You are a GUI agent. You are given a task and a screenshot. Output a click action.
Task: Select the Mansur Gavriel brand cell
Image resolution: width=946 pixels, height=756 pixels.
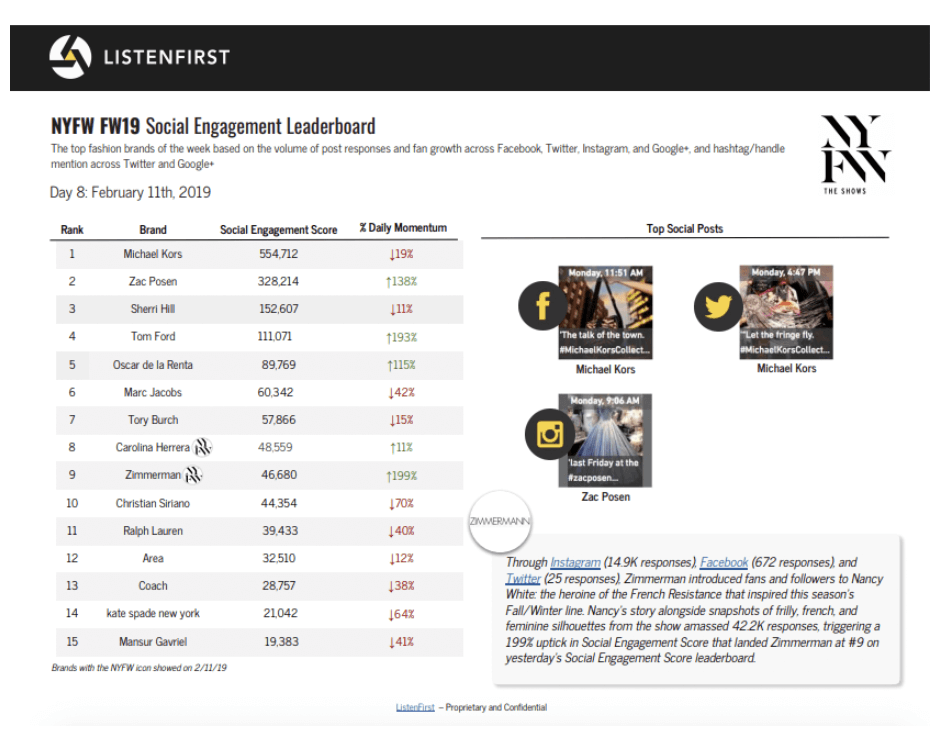(x=153, y=642)
